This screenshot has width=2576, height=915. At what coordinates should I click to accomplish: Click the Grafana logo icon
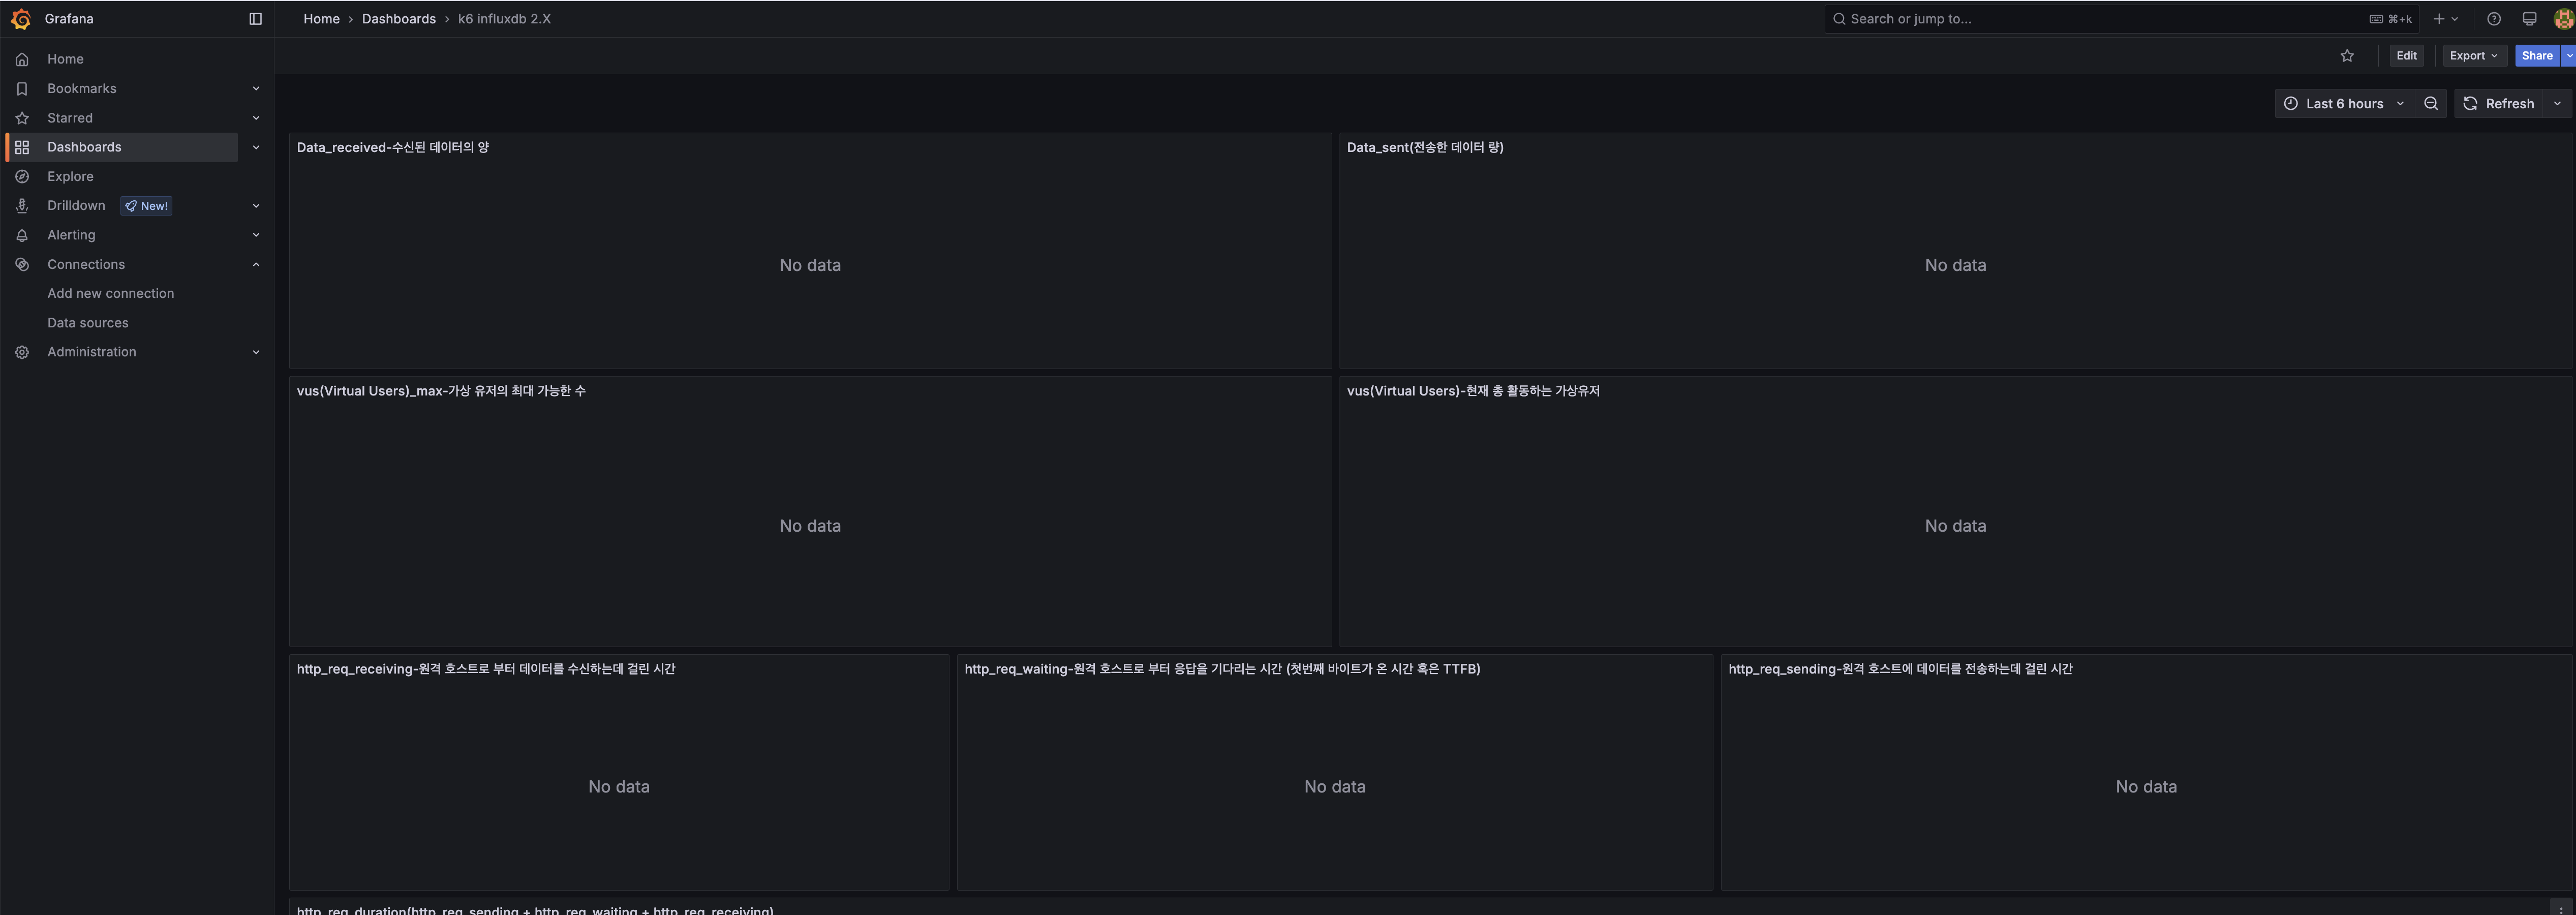click(21, 19)
